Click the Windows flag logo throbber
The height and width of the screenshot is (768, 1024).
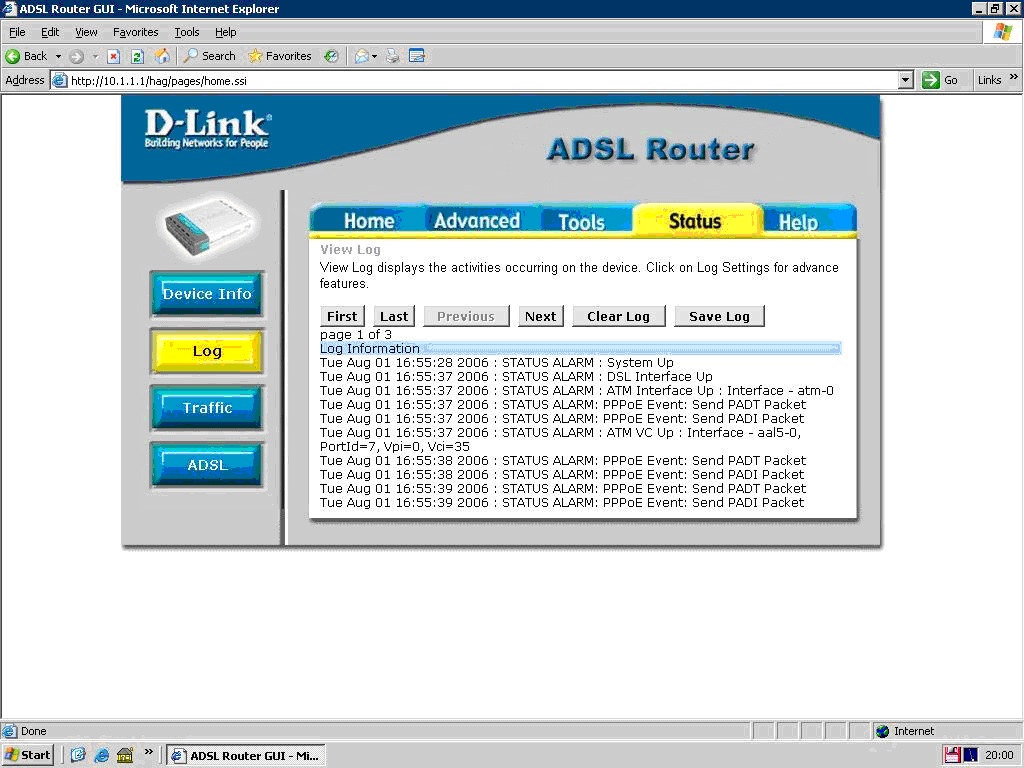pyautogui.click(x=1003, y=32)
